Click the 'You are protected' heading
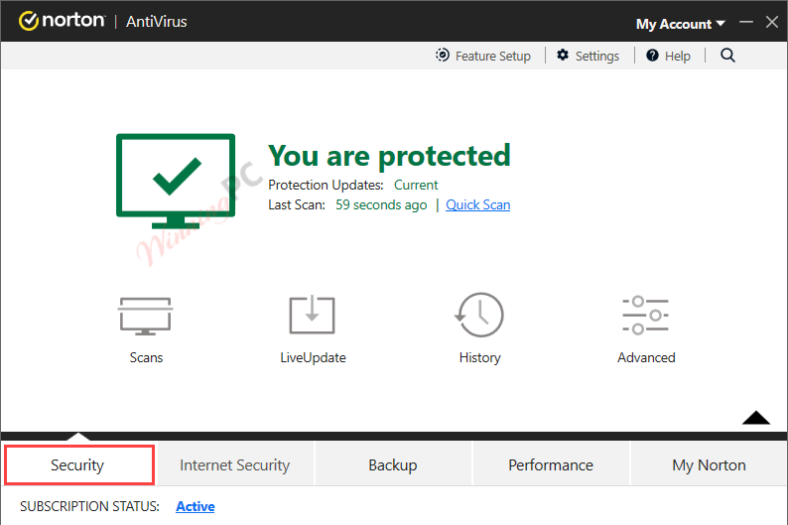Screen dimensions: 788x525 [x=389, y=156]
